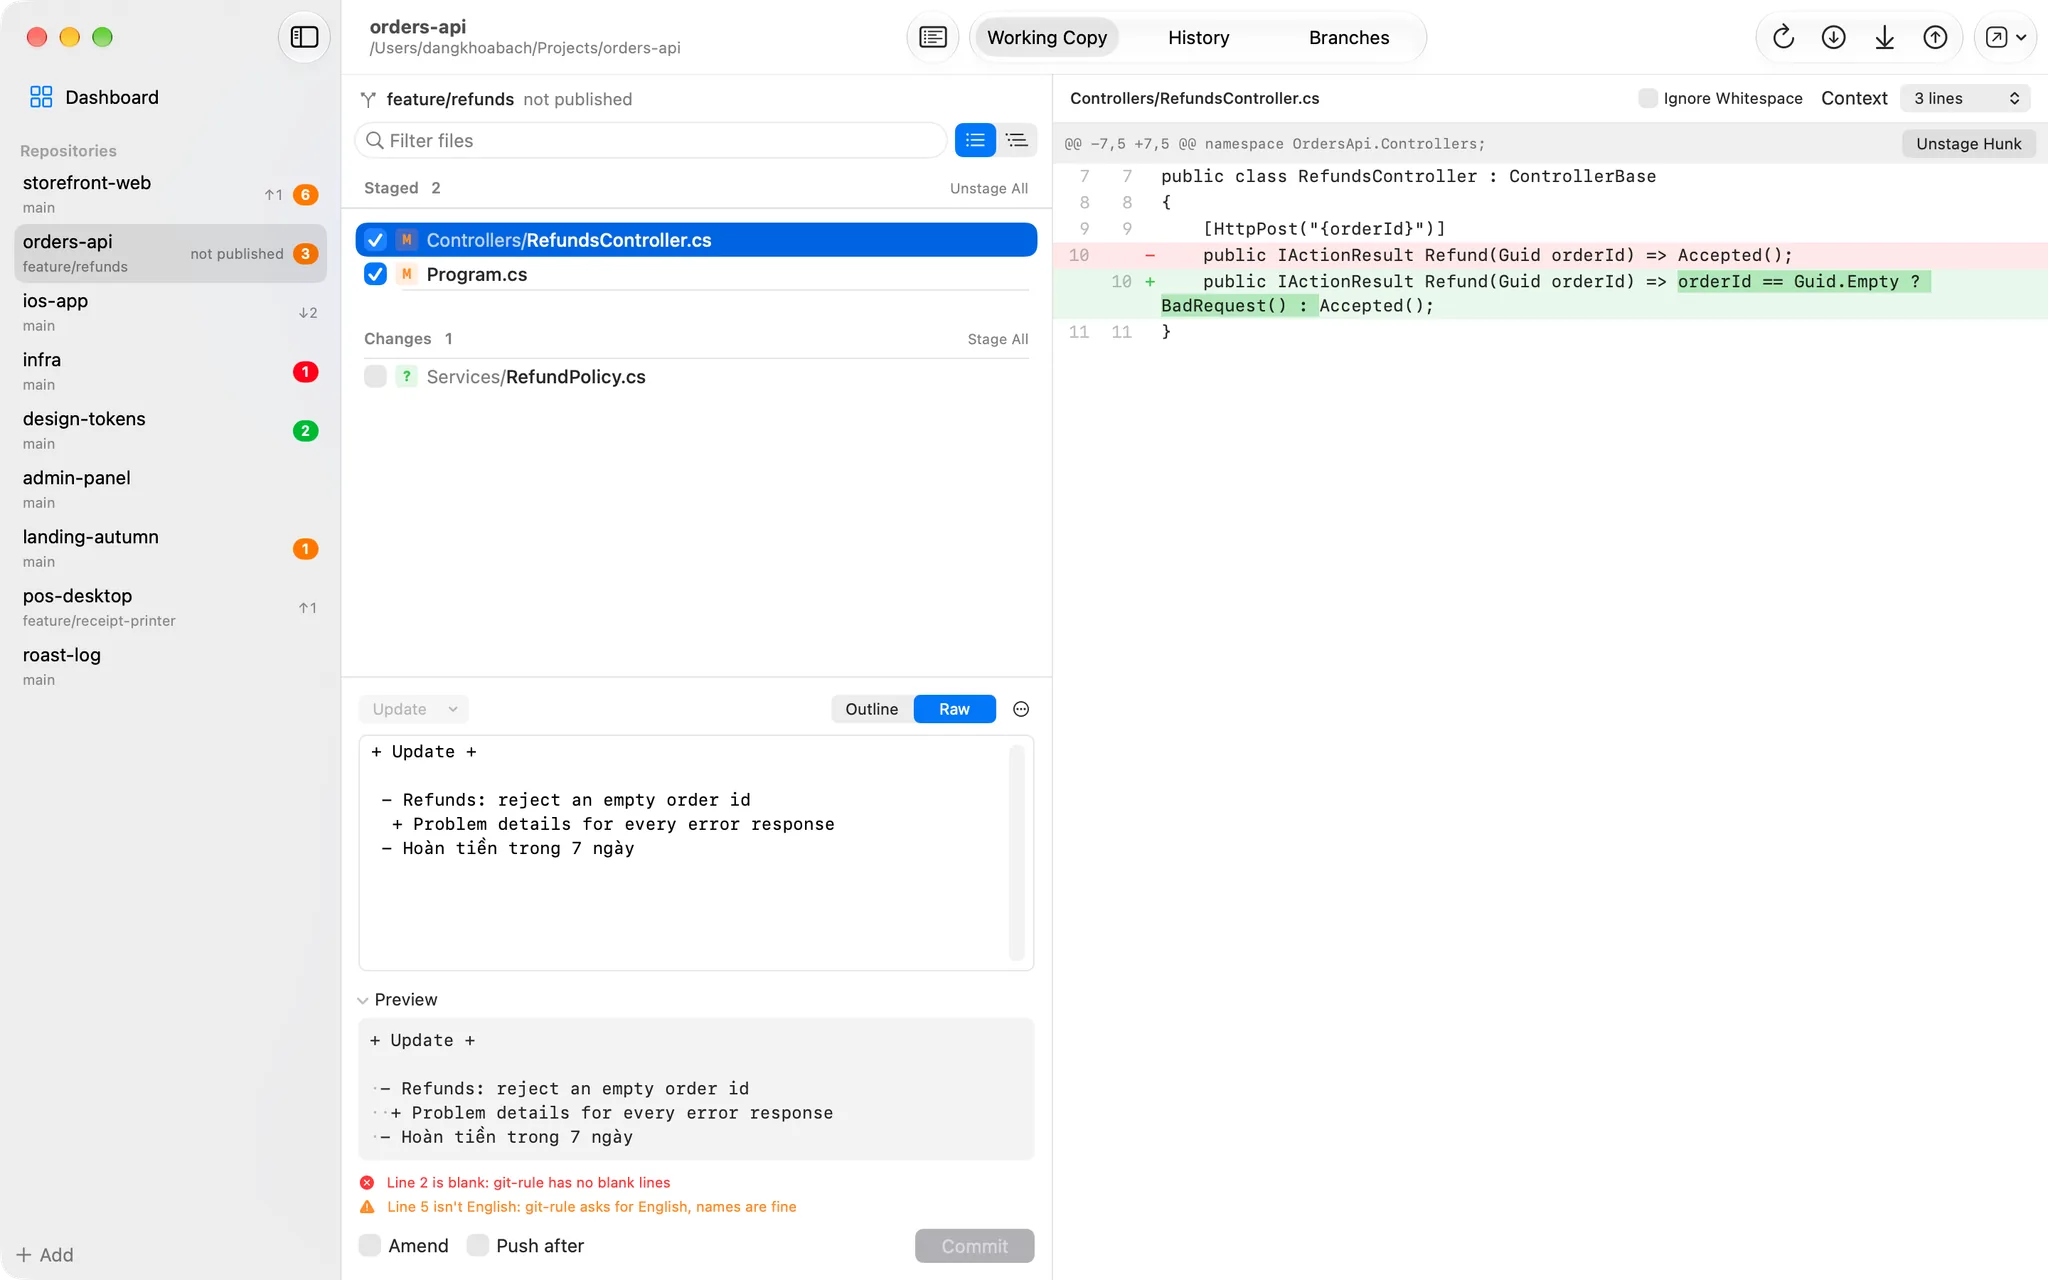Click the pull down-arrow icon
The width and height of the screenshot is (2048, 1280).
pyautogui.click(x=1884, y=37)
